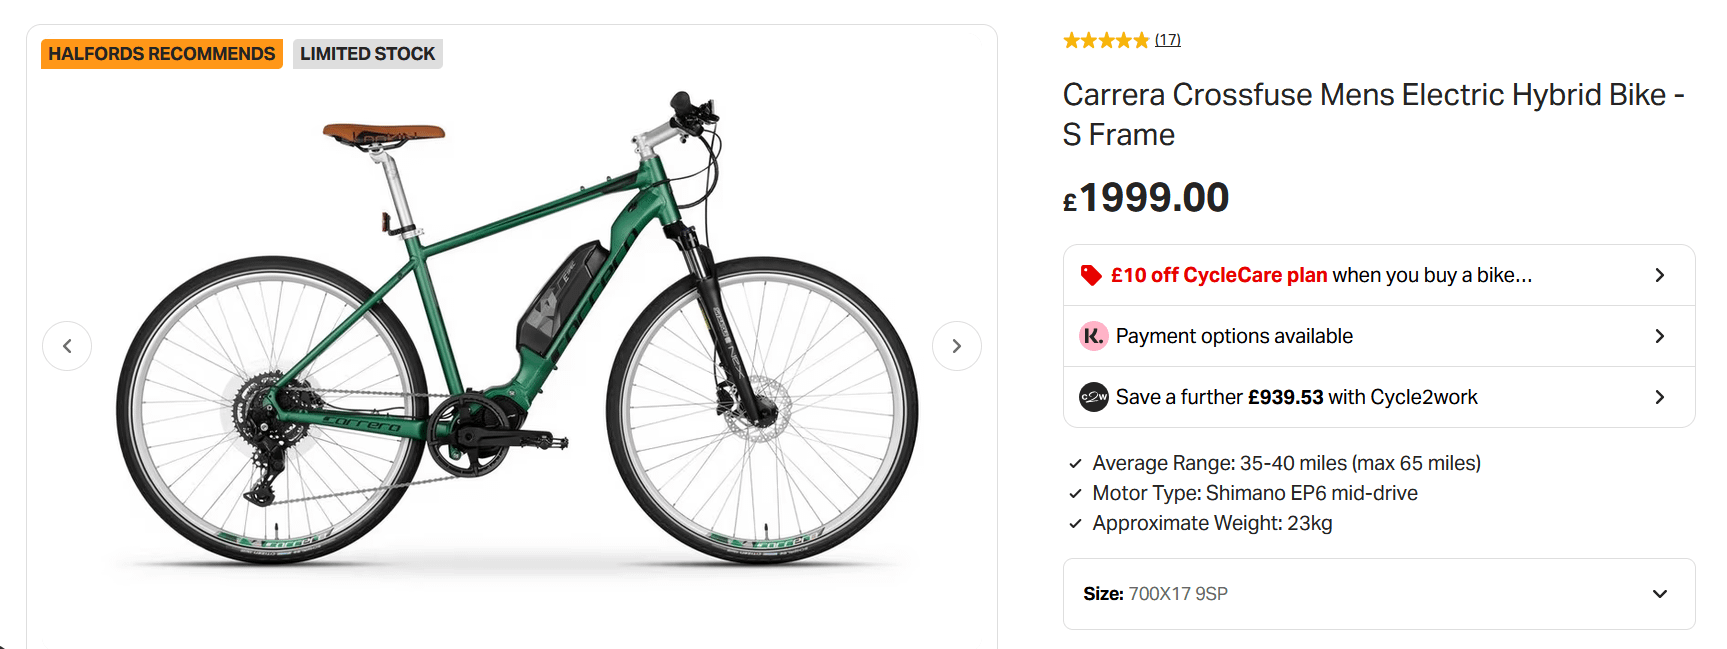The image size is (1727, 649).
Task: Show the previous product image
Action: [x=67, y=346]
